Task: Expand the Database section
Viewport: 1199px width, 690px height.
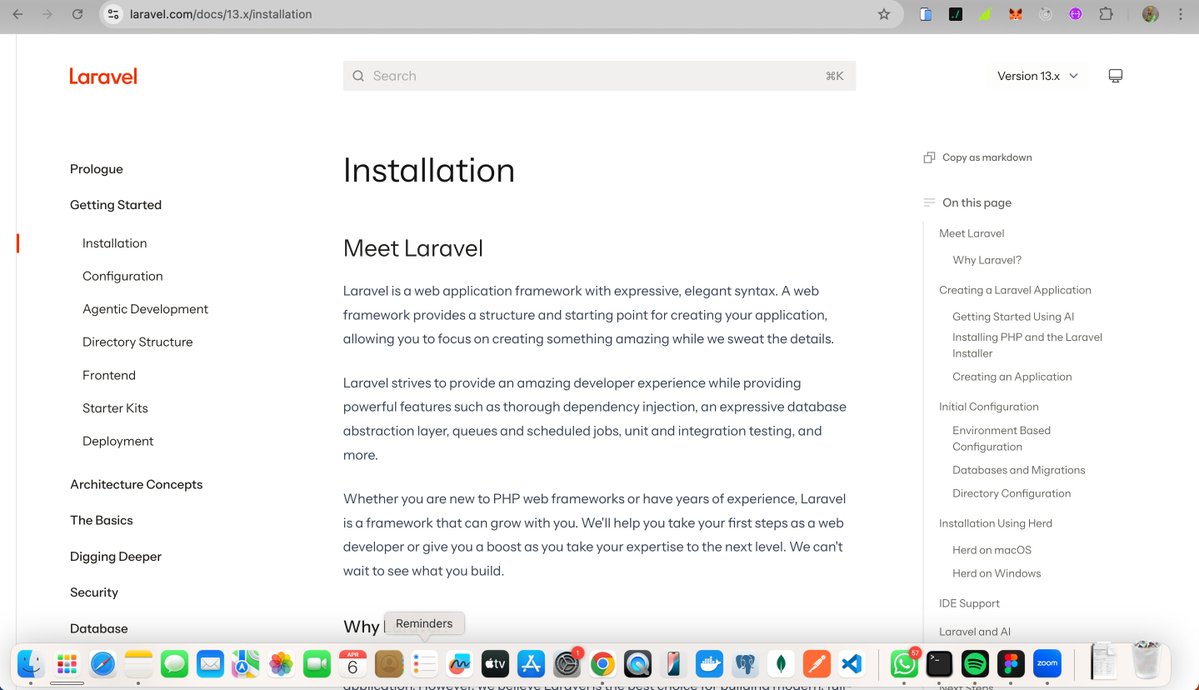Action: pos(99,628)
